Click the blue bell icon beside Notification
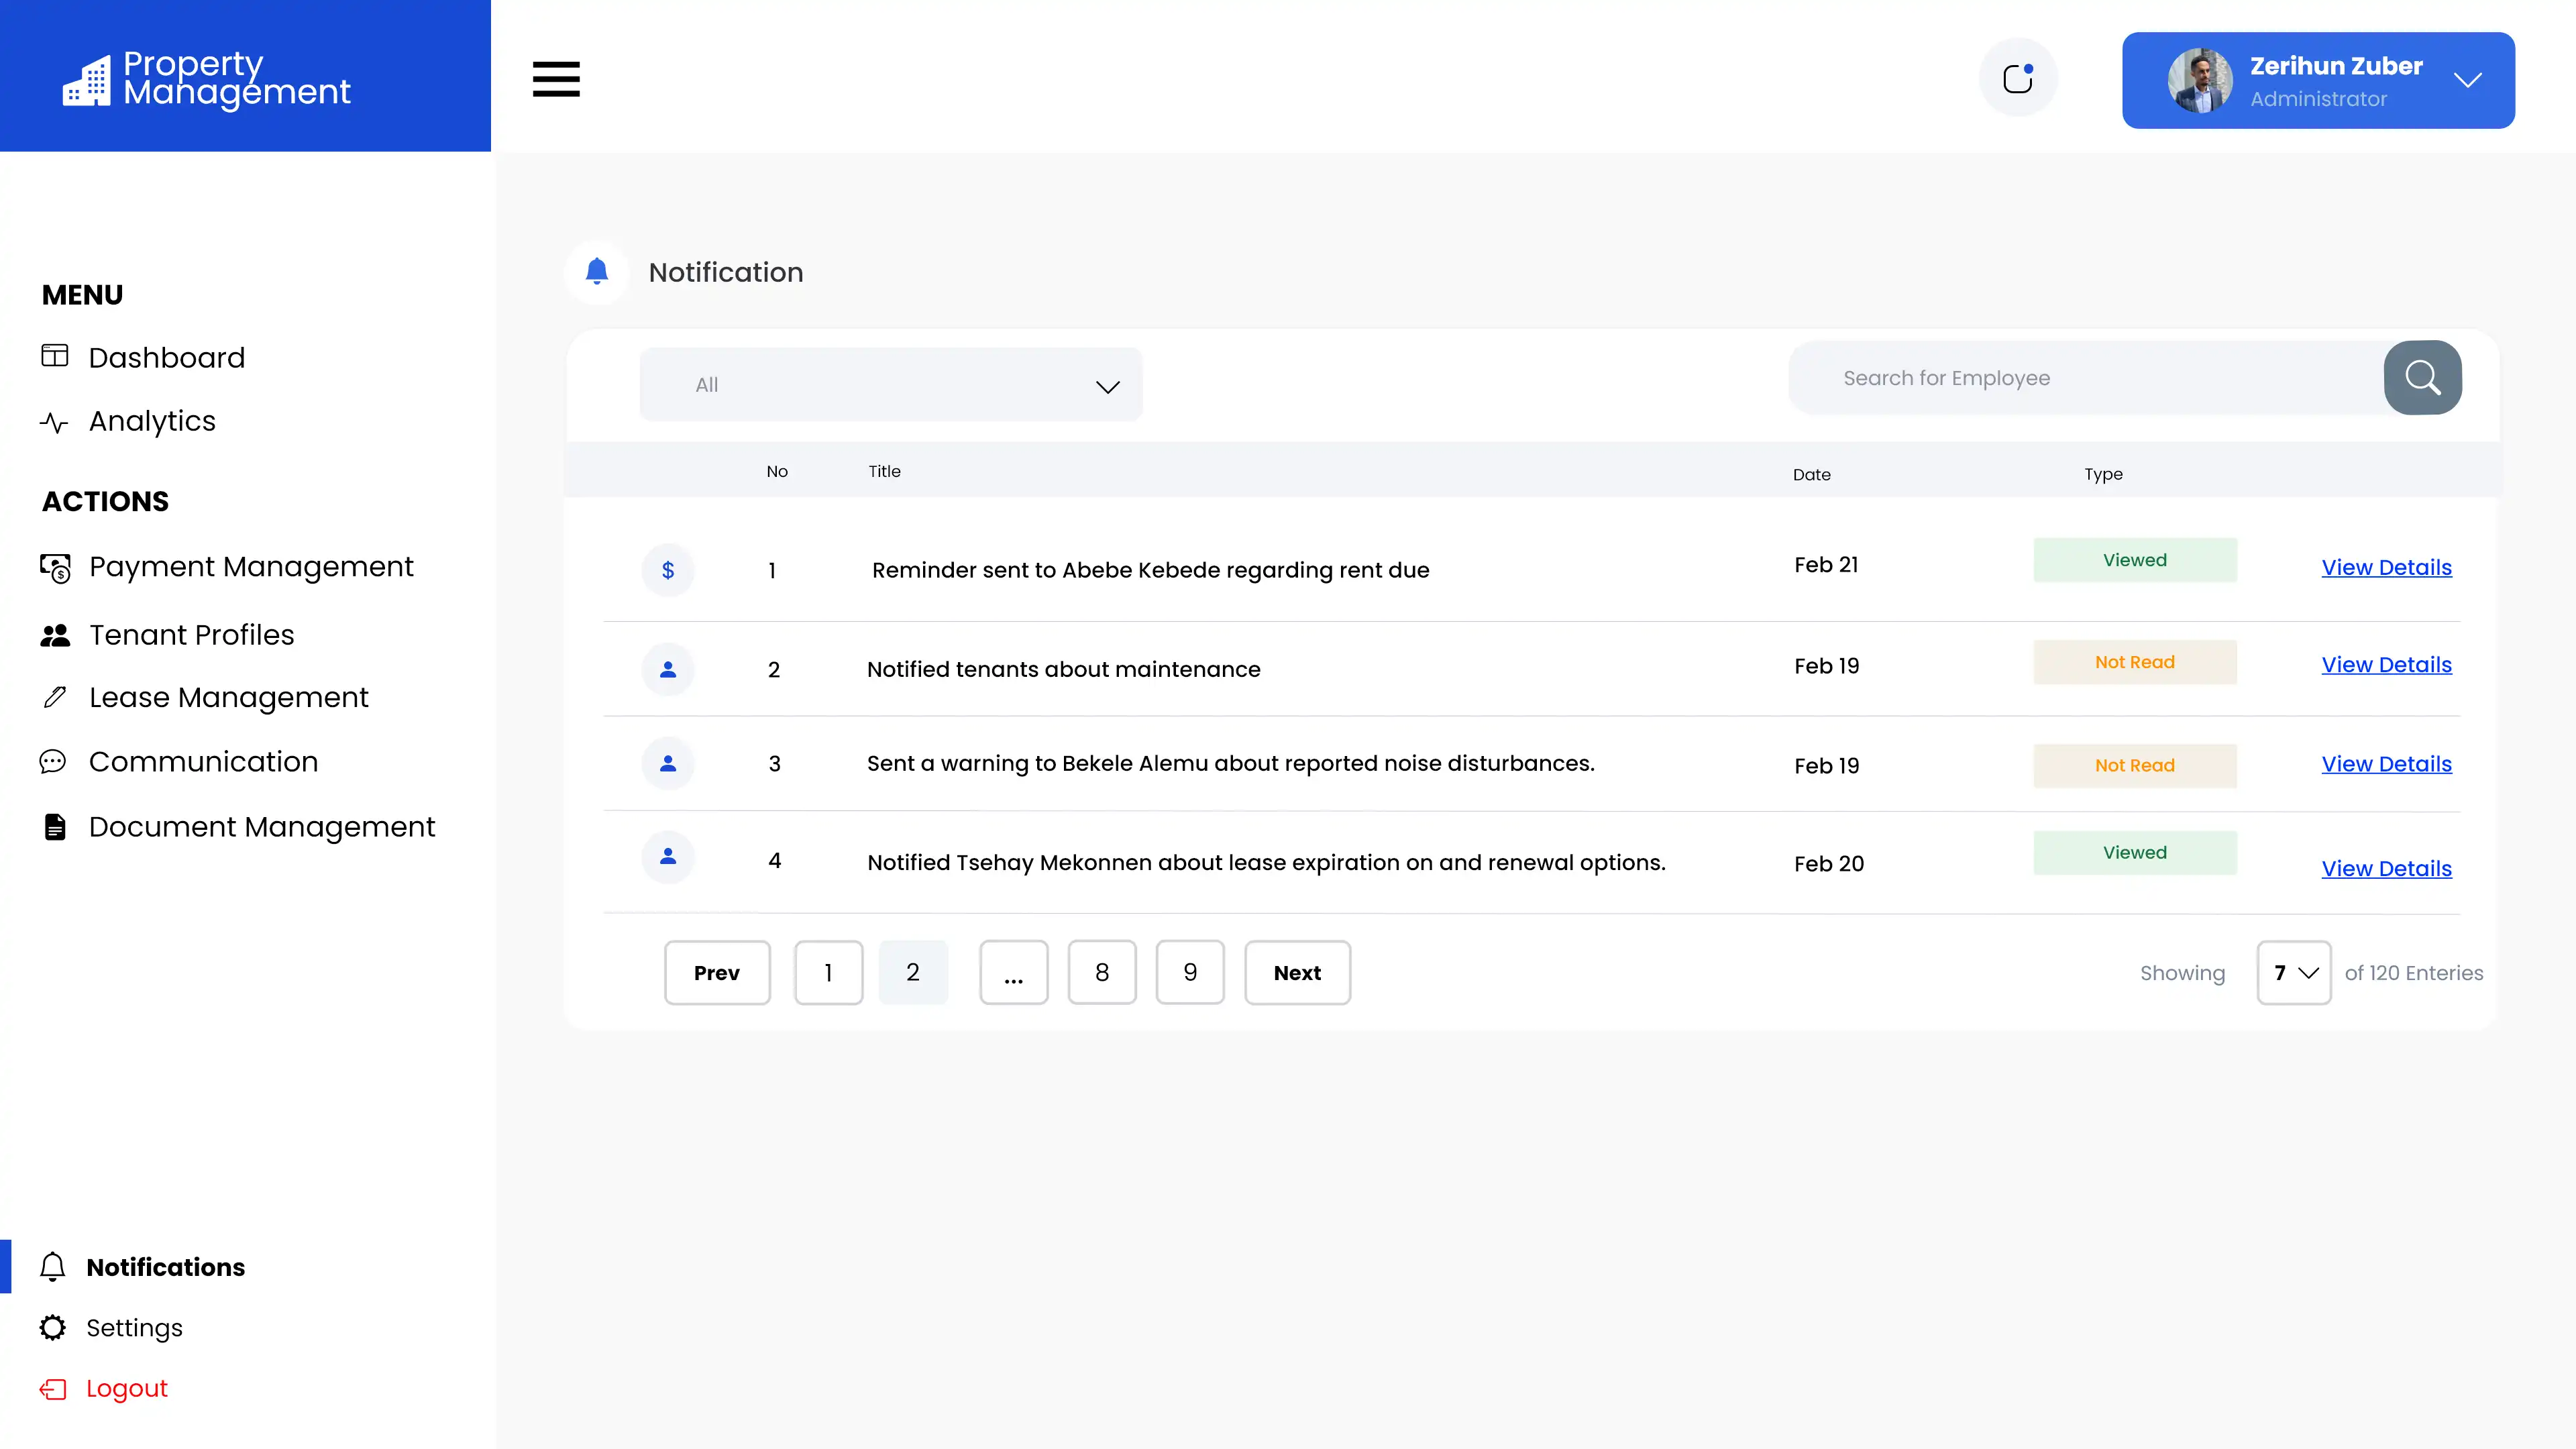The height and width of the screenshot is (1449, 2576). [597, 272]
